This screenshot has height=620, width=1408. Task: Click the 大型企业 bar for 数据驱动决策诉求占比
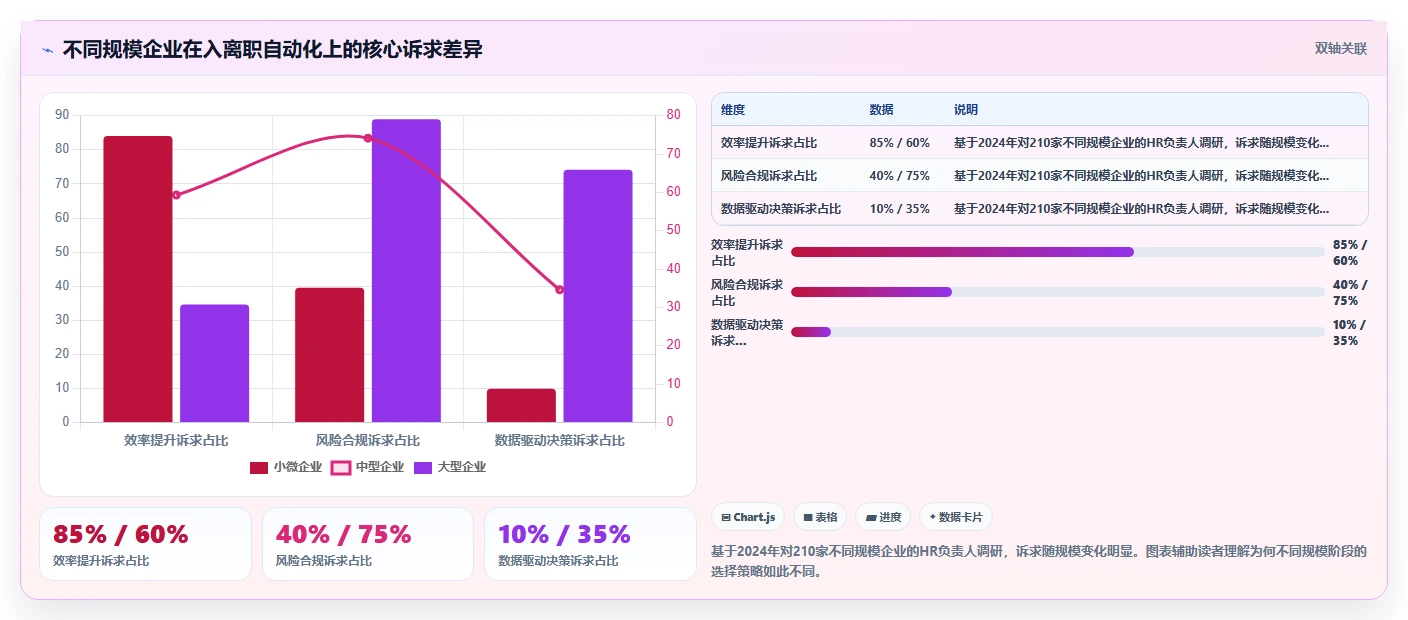click(x=598, y=296)
